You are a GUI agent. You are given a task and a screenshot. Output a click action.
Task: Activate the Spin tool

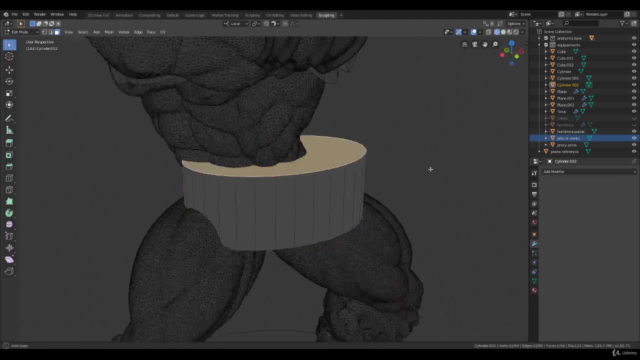(x=9, y=213)
